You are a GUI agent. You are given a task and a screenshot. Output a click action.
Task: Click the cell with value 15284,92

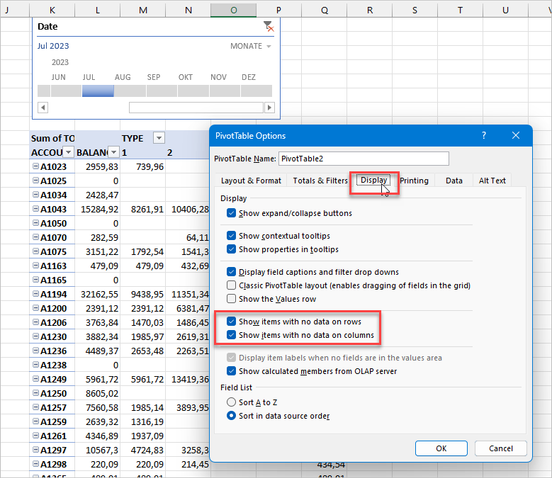pos(98,209)
